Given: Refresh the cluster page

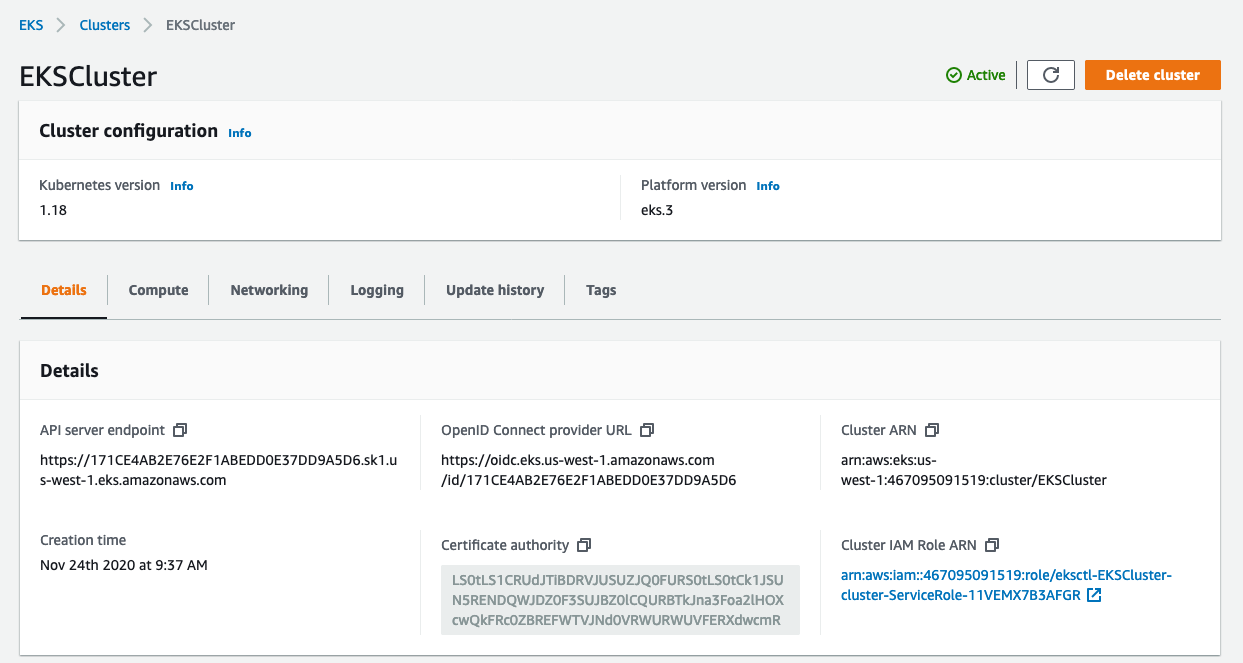Looking at the screenshot, I should click(x=1050, y=75).
